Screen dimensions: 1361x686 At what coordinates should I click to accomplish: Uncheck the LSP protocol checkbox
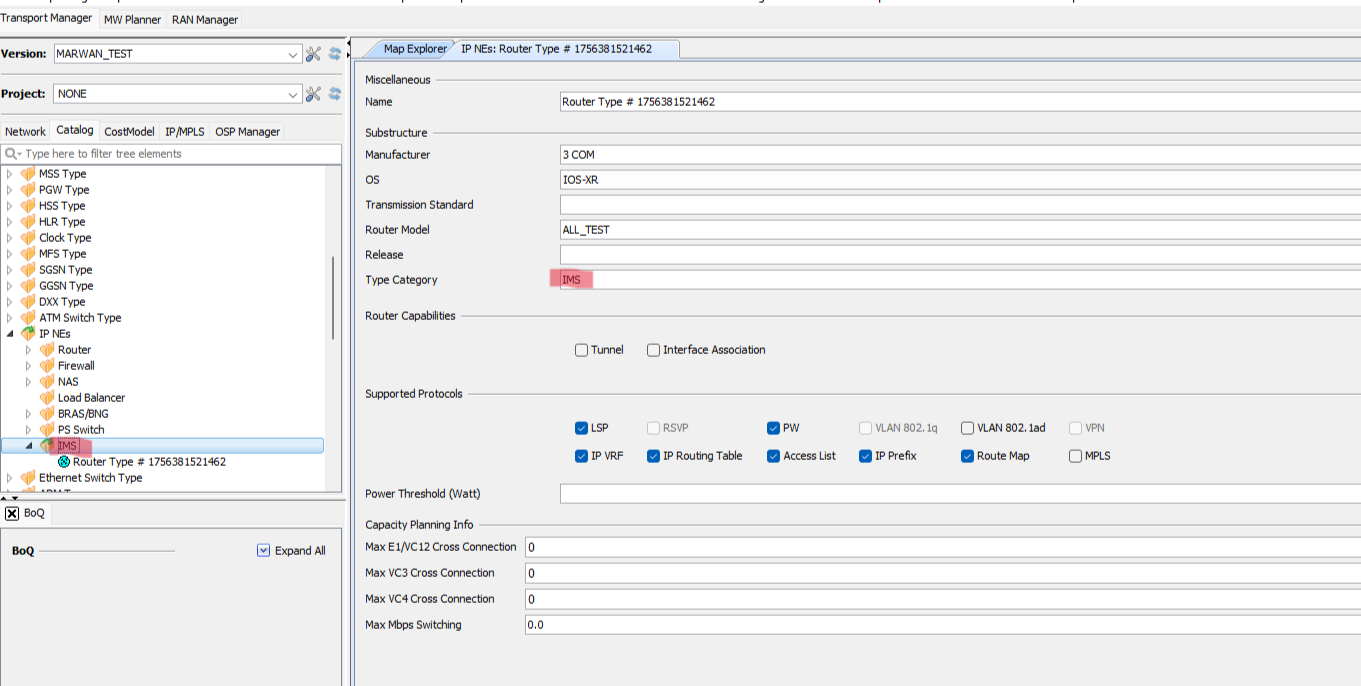tap(581, 428)
